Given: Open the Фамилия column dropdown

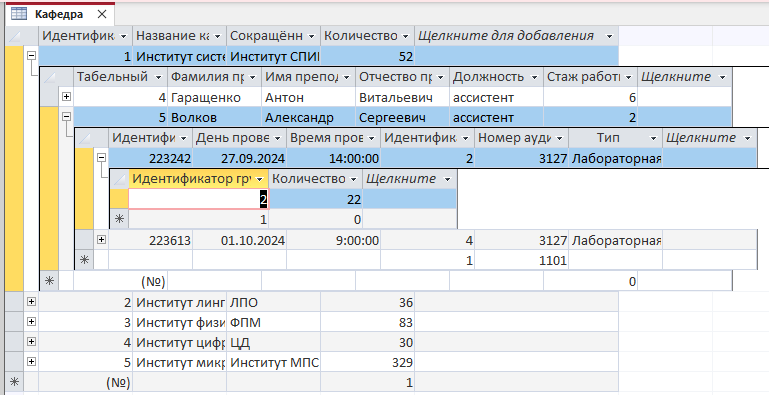Looking at the screenshot, I should (253, 77).
